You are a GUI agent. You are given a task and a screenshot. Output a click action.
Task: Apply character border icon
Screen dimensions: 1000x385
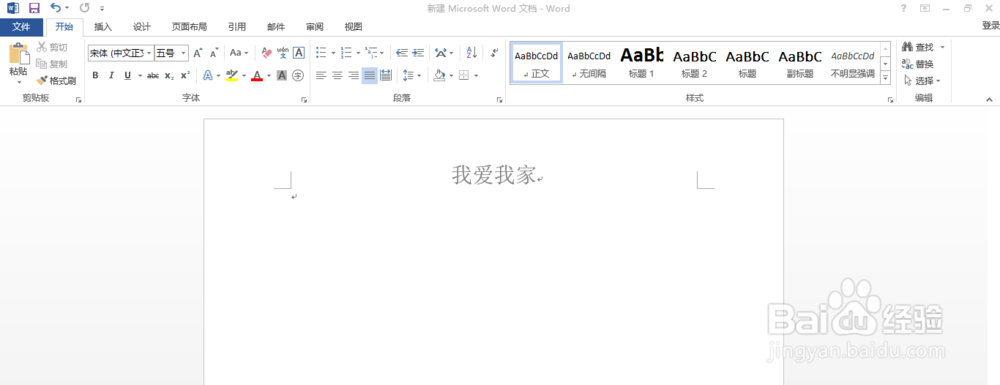(x=298, y=53)
